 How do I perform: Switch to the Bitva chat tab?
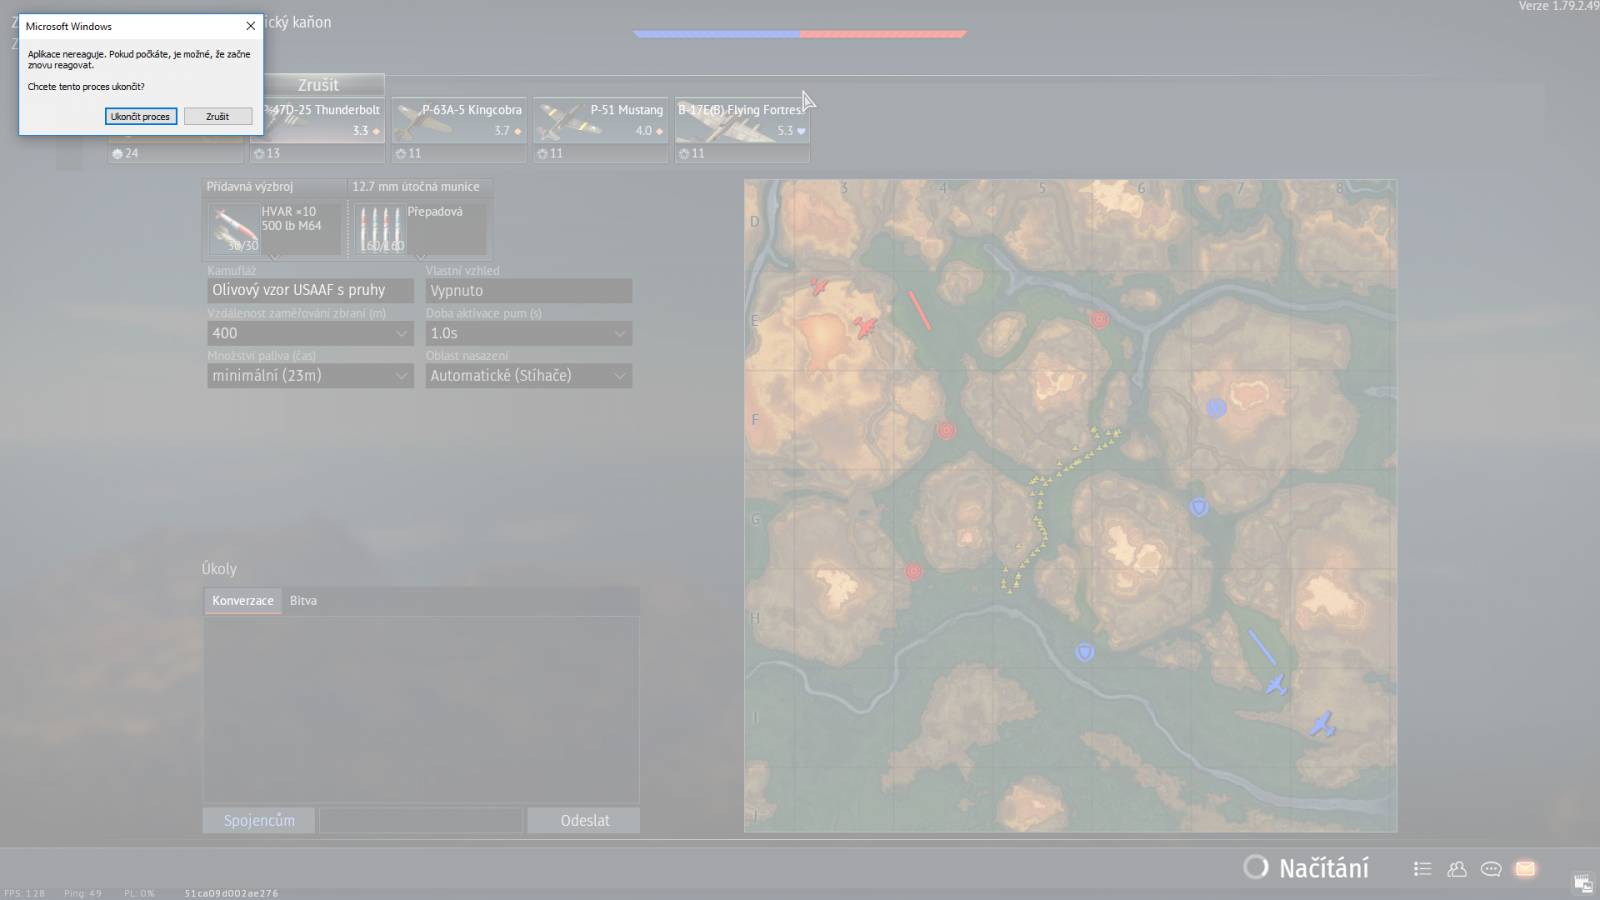[303, 600]
